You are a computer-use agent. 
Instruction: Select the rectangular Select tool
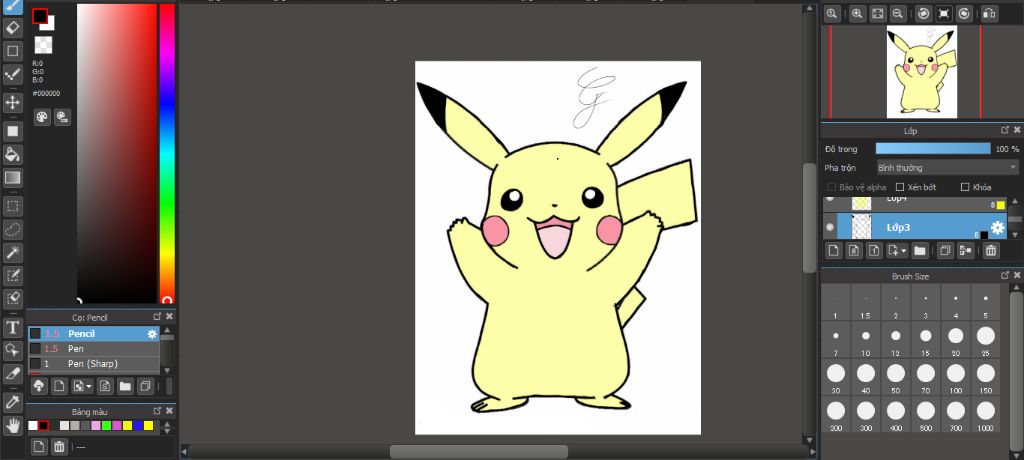pos(13,206)
